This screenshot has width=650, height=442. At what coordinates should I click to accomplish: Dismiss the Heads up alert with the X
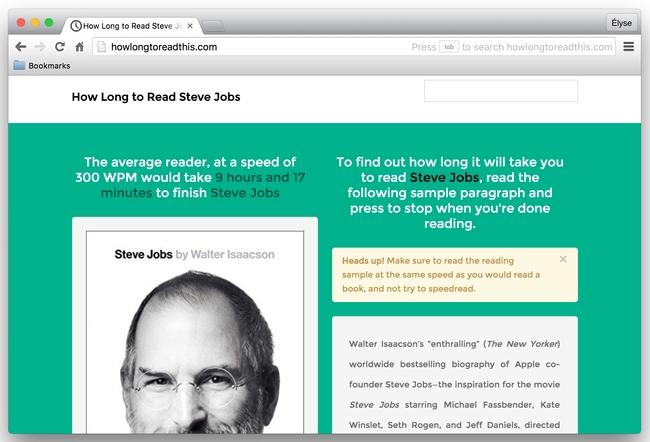tap(563, 259)
